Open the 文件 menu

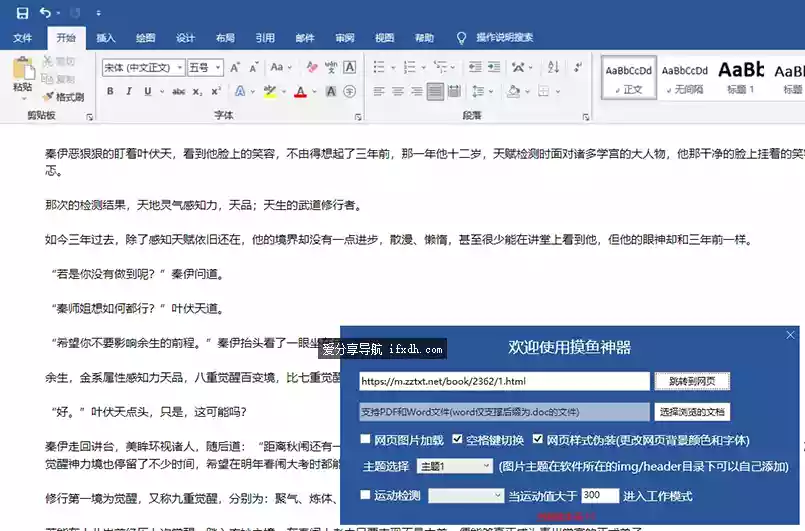(23, 37)
